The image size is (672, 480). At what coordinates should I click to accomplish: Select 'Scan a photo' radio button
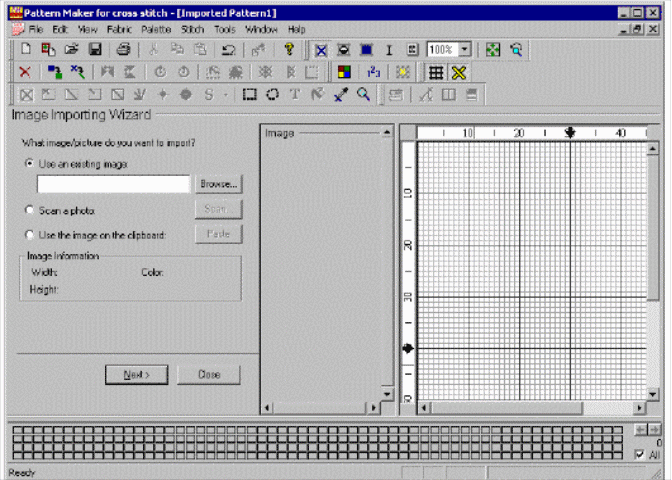[29, 210]
